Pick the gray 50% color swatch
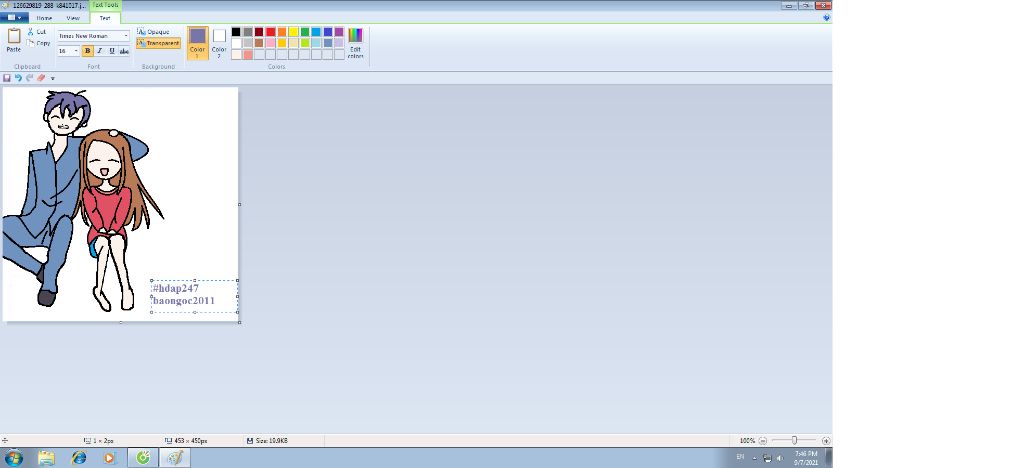The image size is (1024, 468). tap(248, 32)
